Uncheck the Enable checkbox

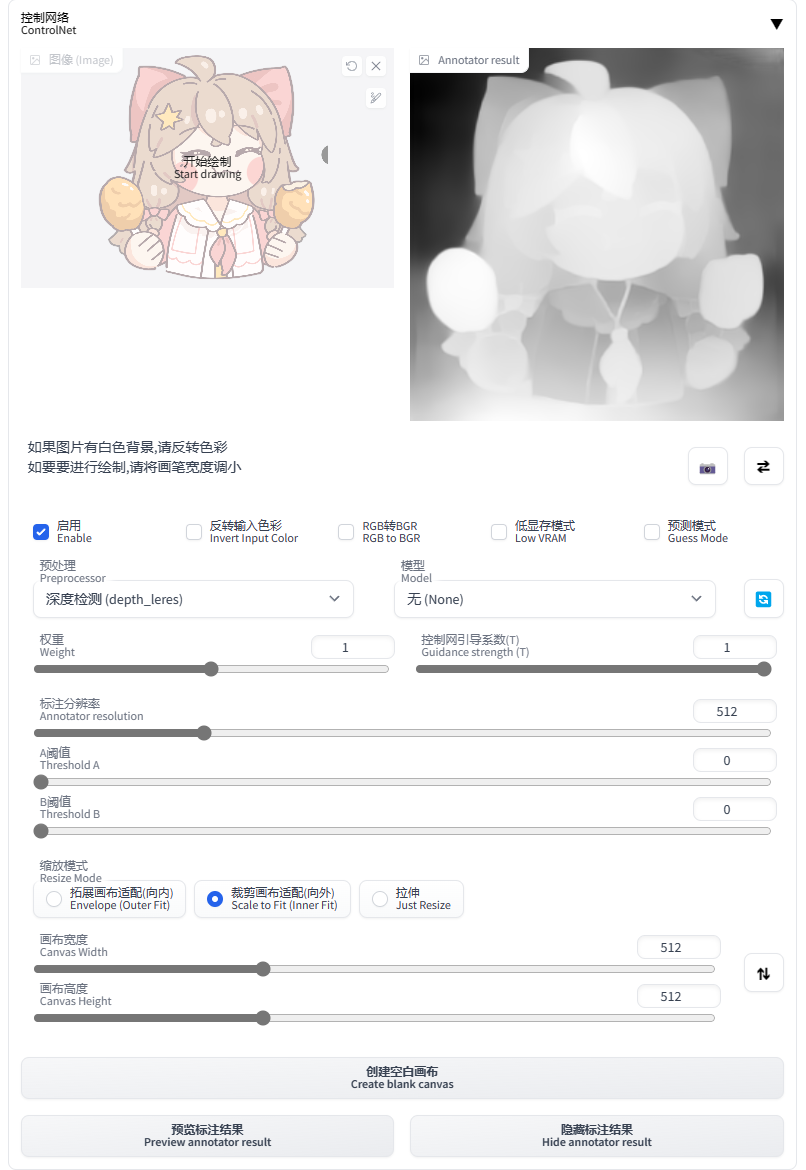click(41, 532)
